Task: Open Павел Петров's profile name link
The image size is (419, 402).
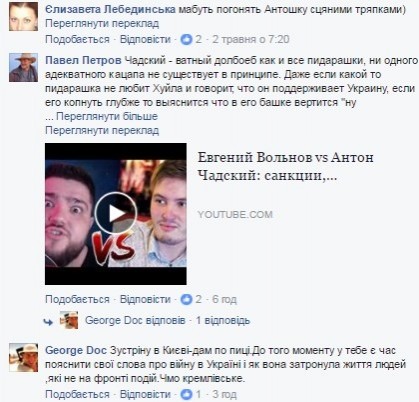Action: 83,61
